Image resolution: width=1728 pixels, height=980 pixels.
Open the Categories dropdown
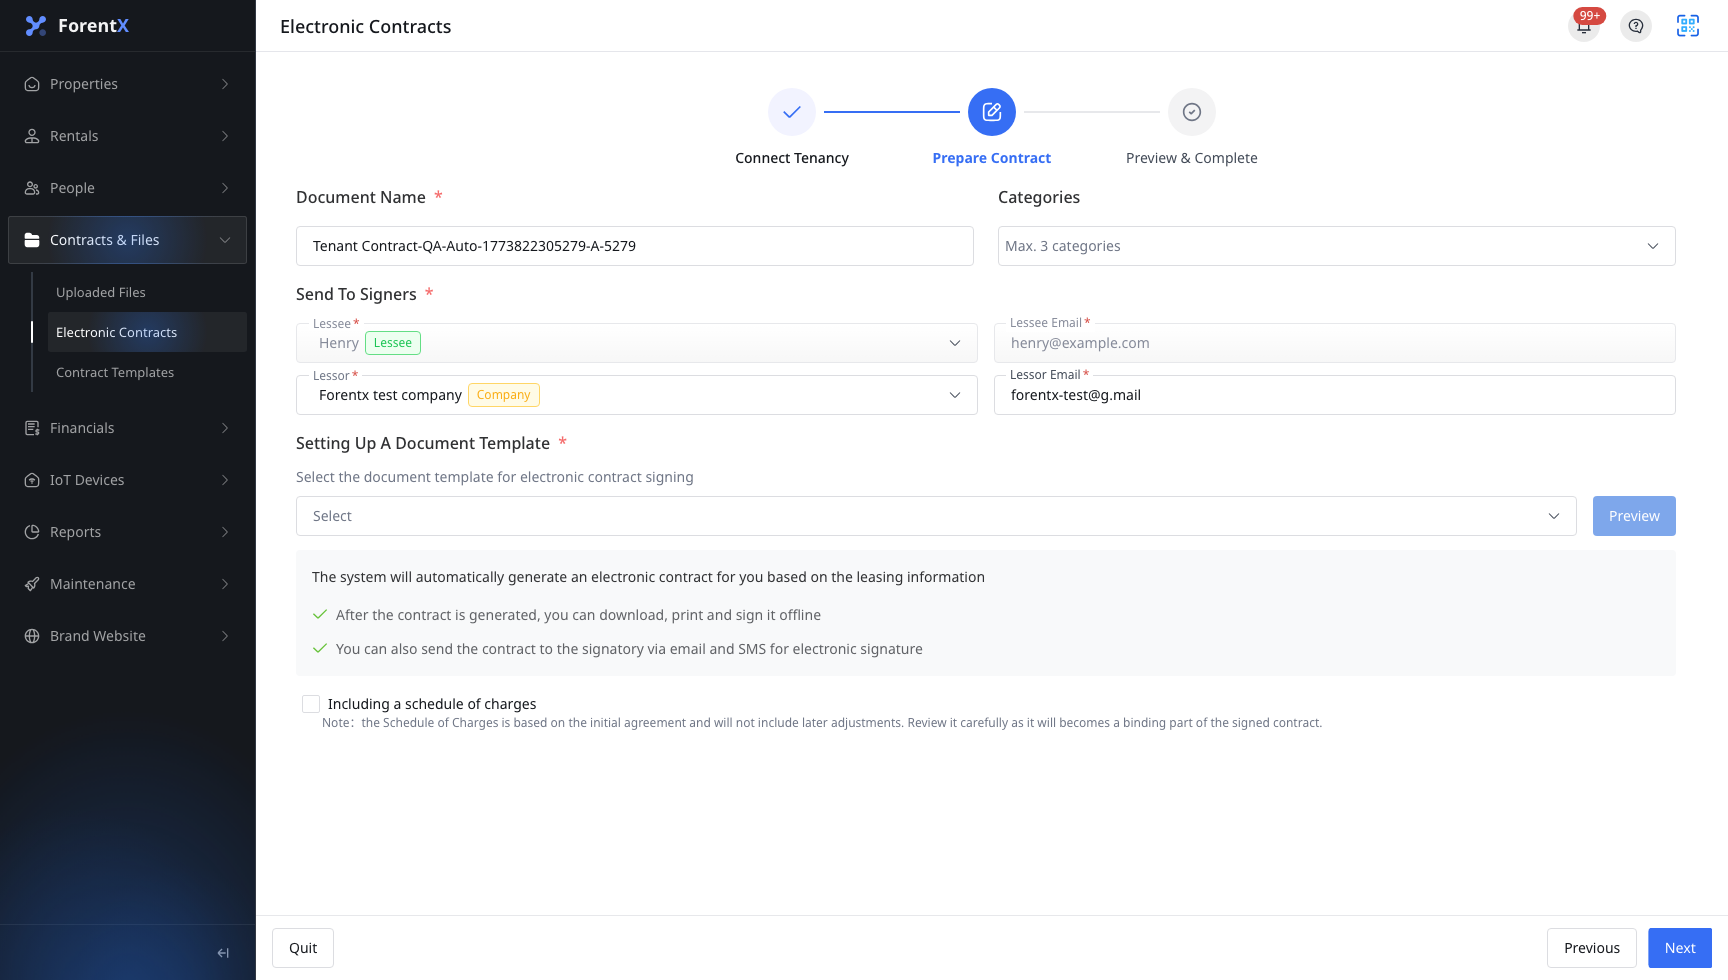(1336, 246)
